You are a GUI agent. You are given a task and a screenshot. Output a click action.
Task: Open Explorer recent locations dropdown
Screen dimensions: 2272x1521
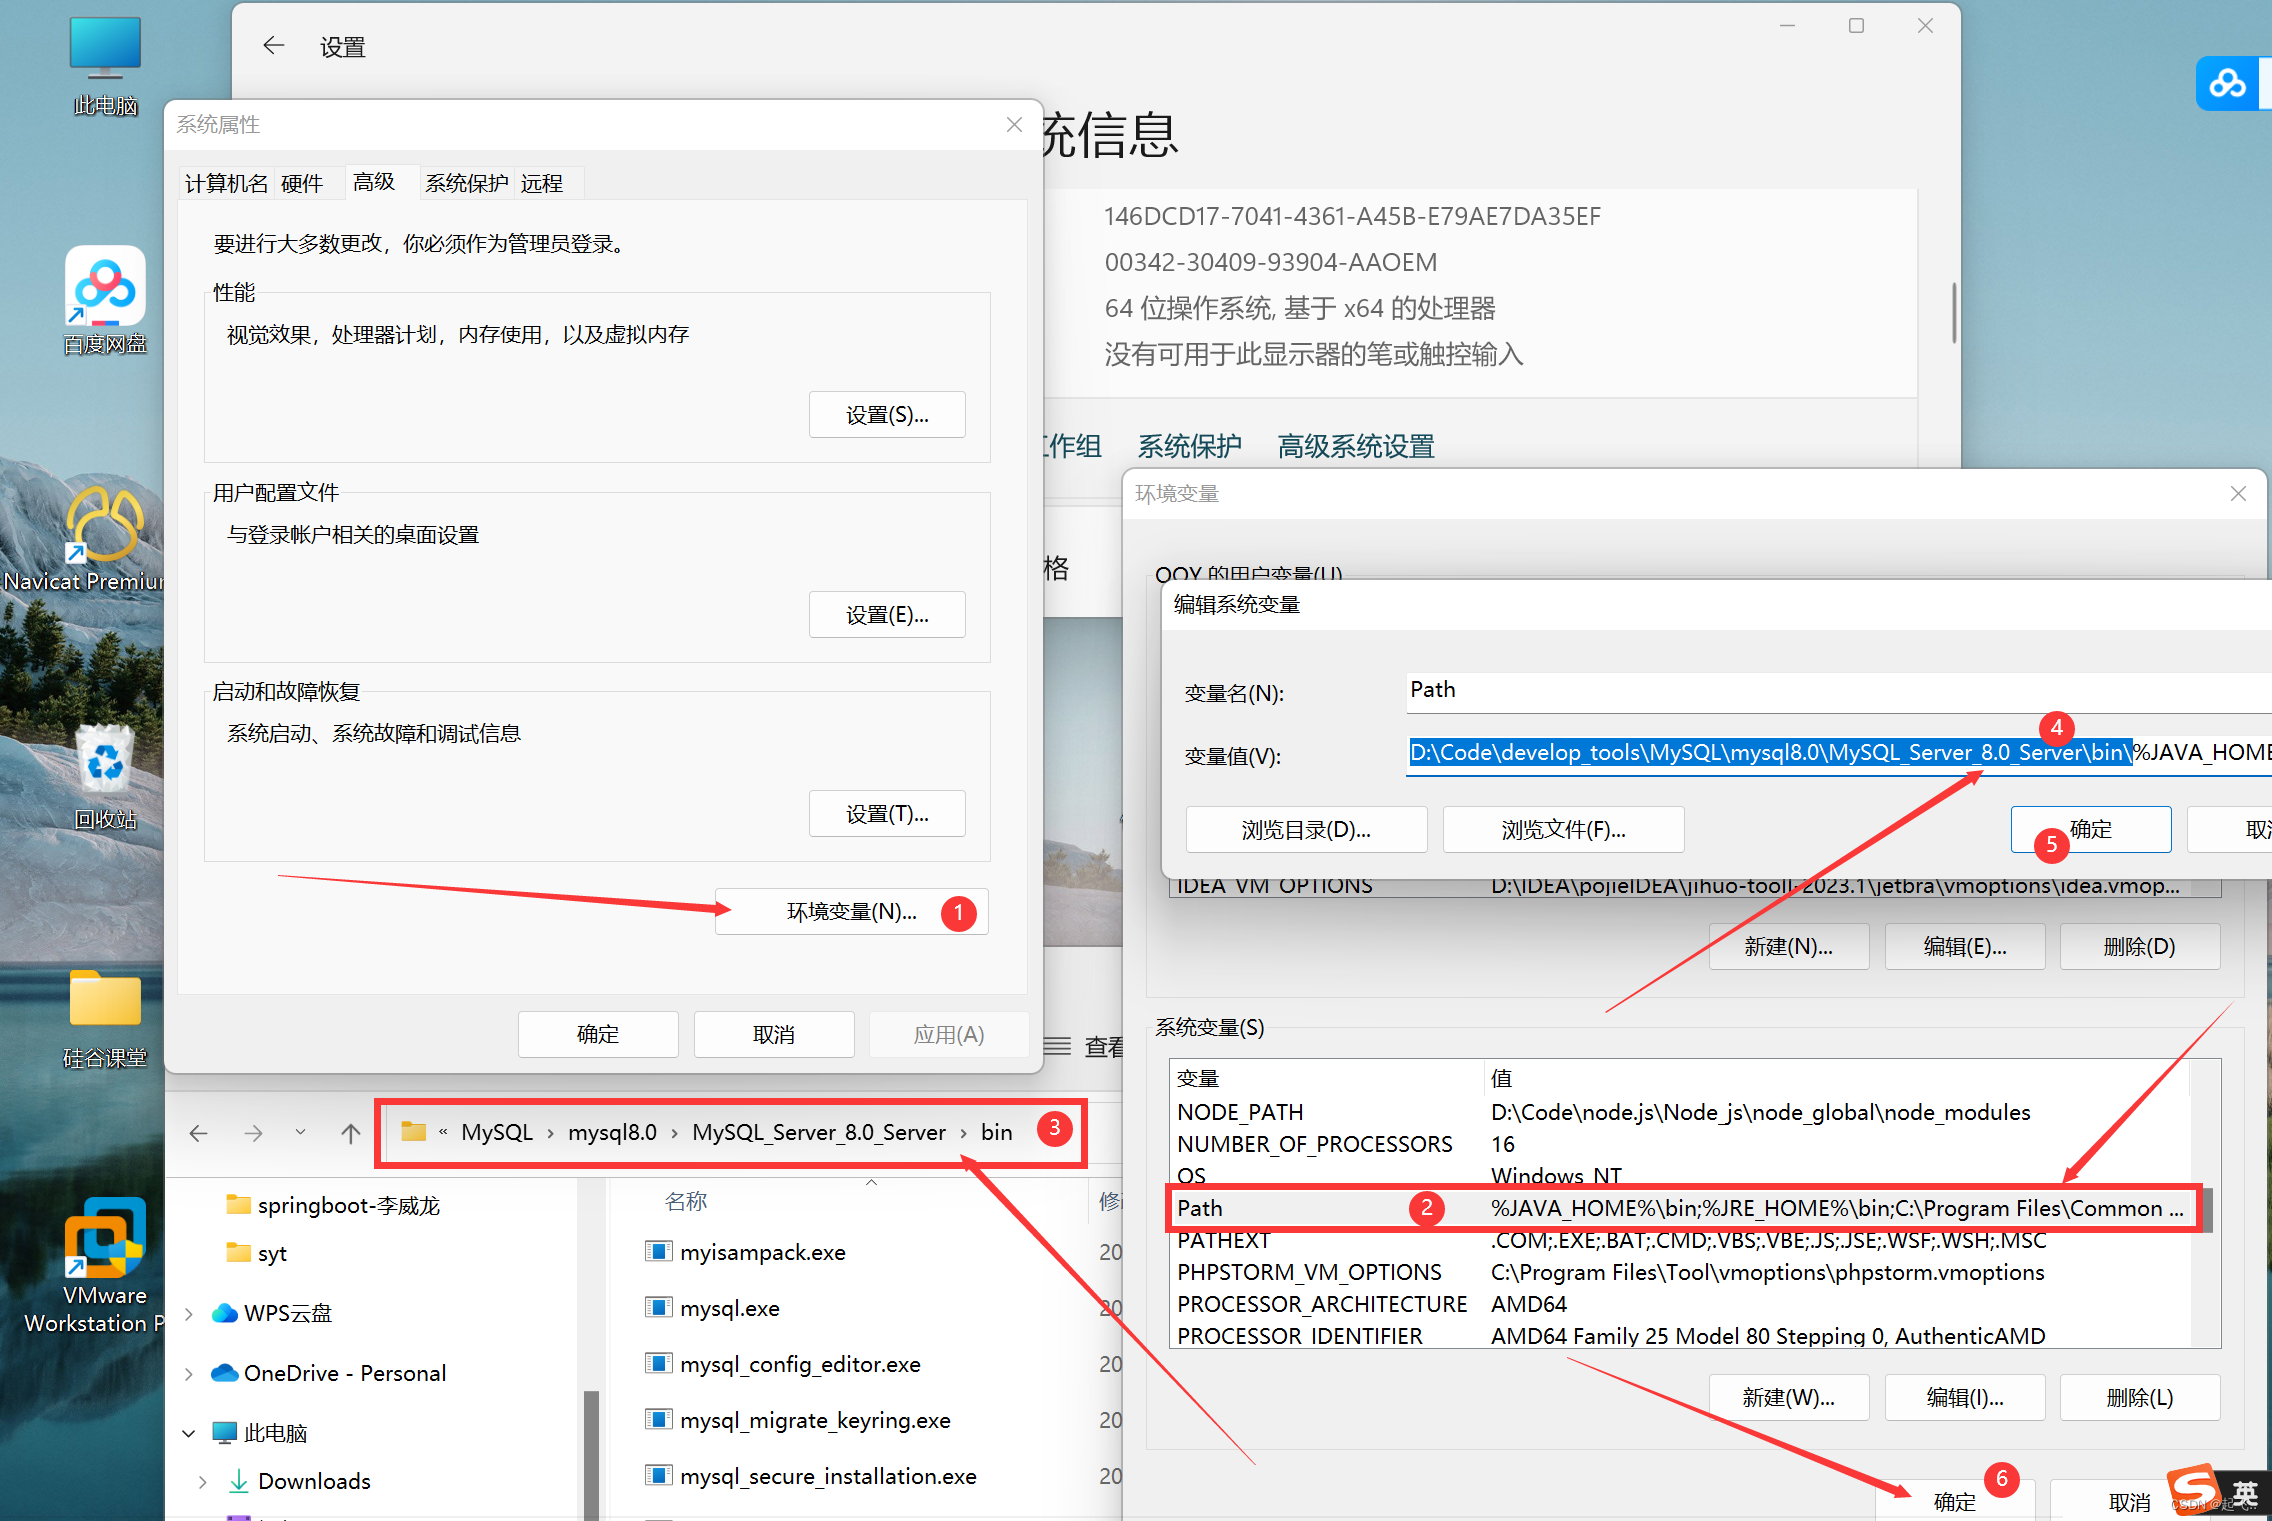(x=300, y=1133)
